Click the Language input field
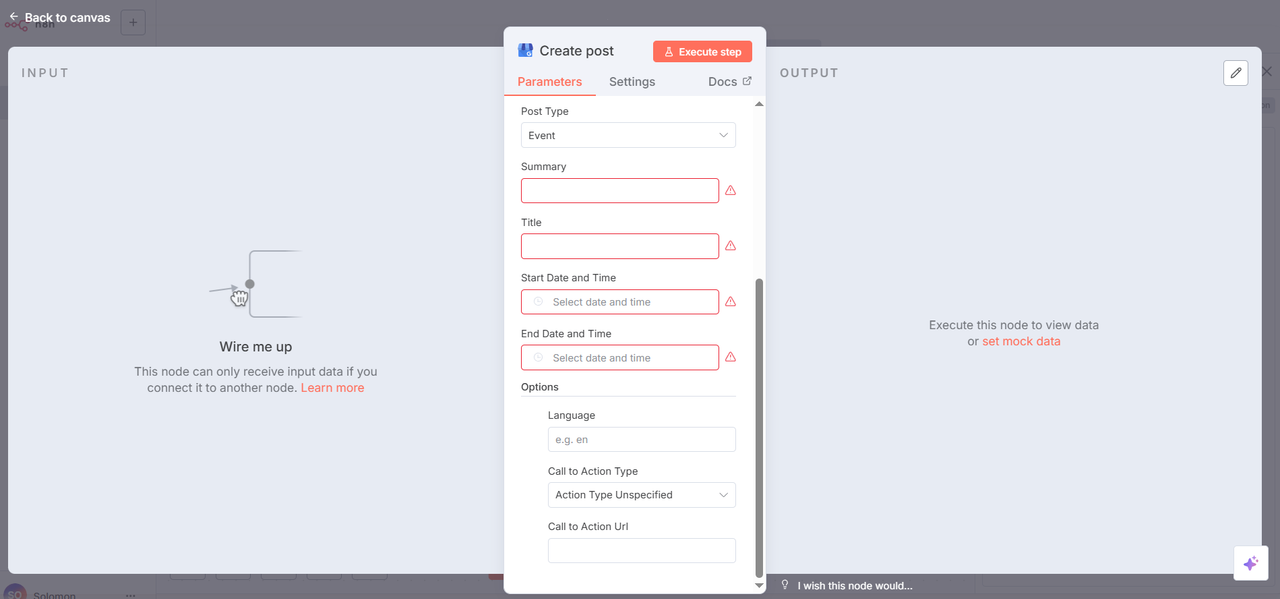The image size is (1280, 599). [642, 439]
